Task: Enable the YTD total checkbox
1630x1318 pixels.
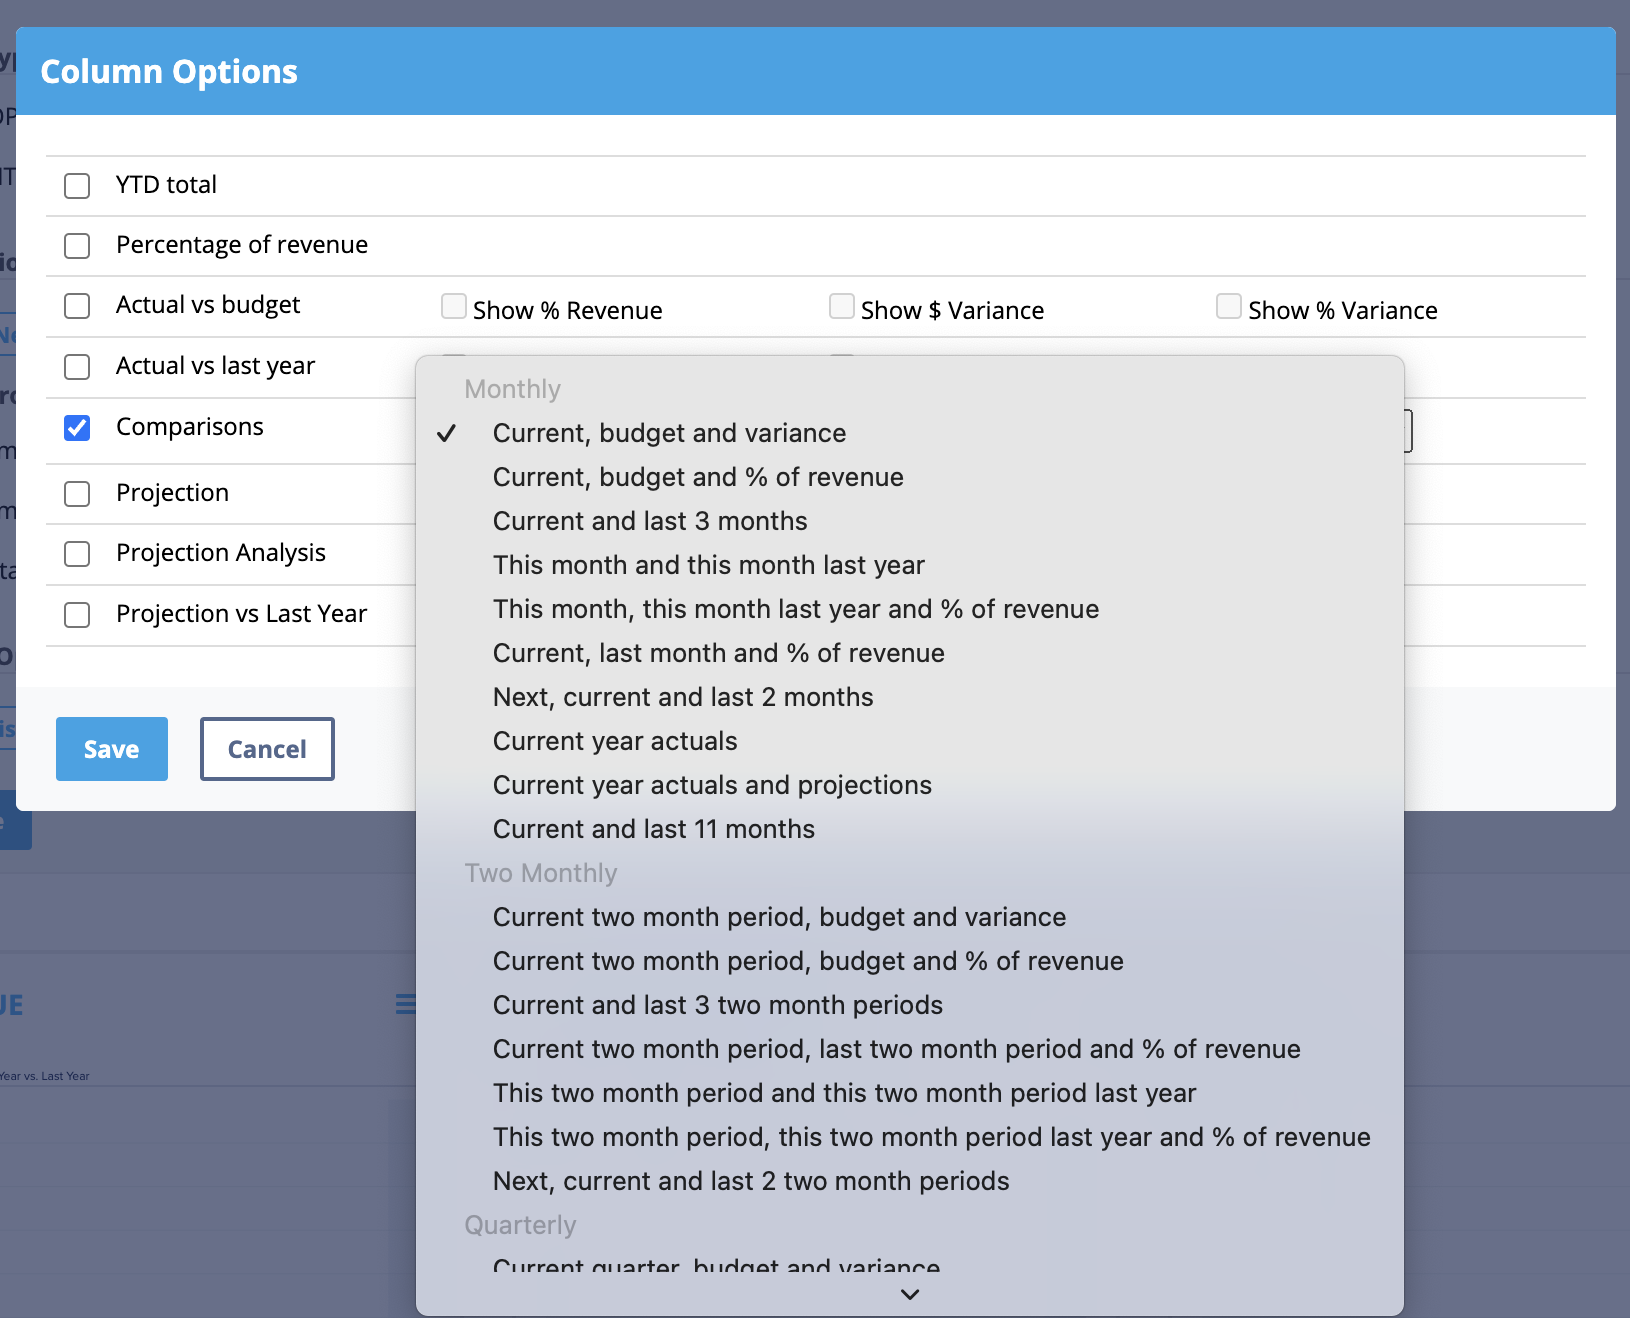Action: pyautogui.click(x=77, y=185)
